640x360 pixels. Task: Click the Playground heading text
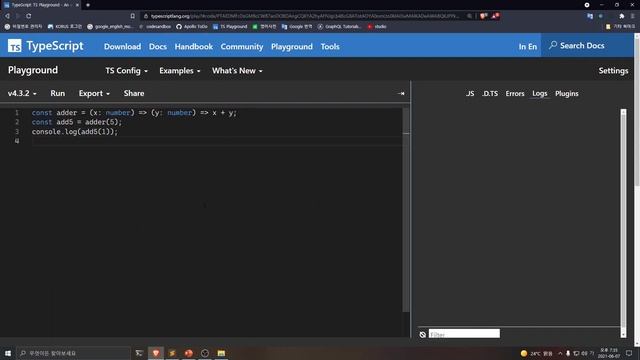pos(33,70)
